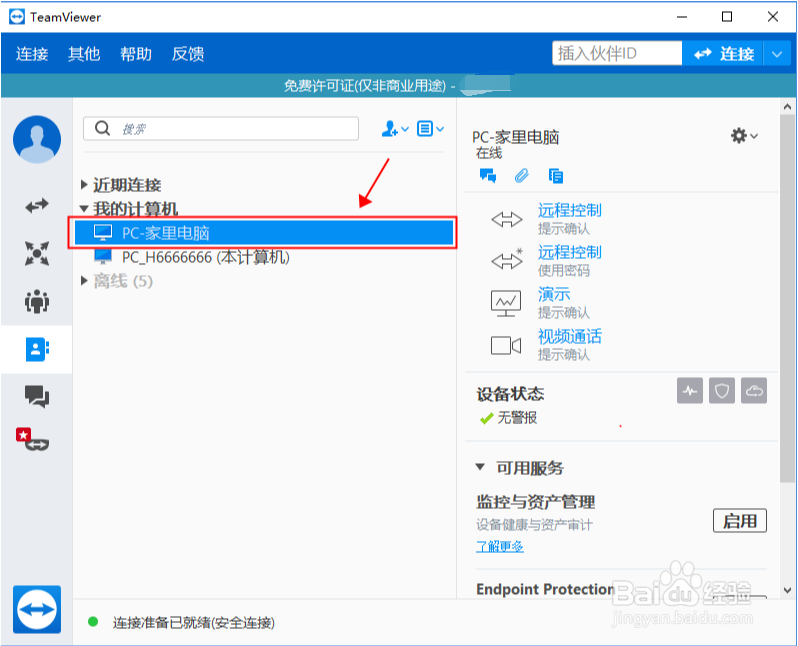798x646 pixels.
Task: Click the 视频通话 camera icon
Action: click(505, 345)
